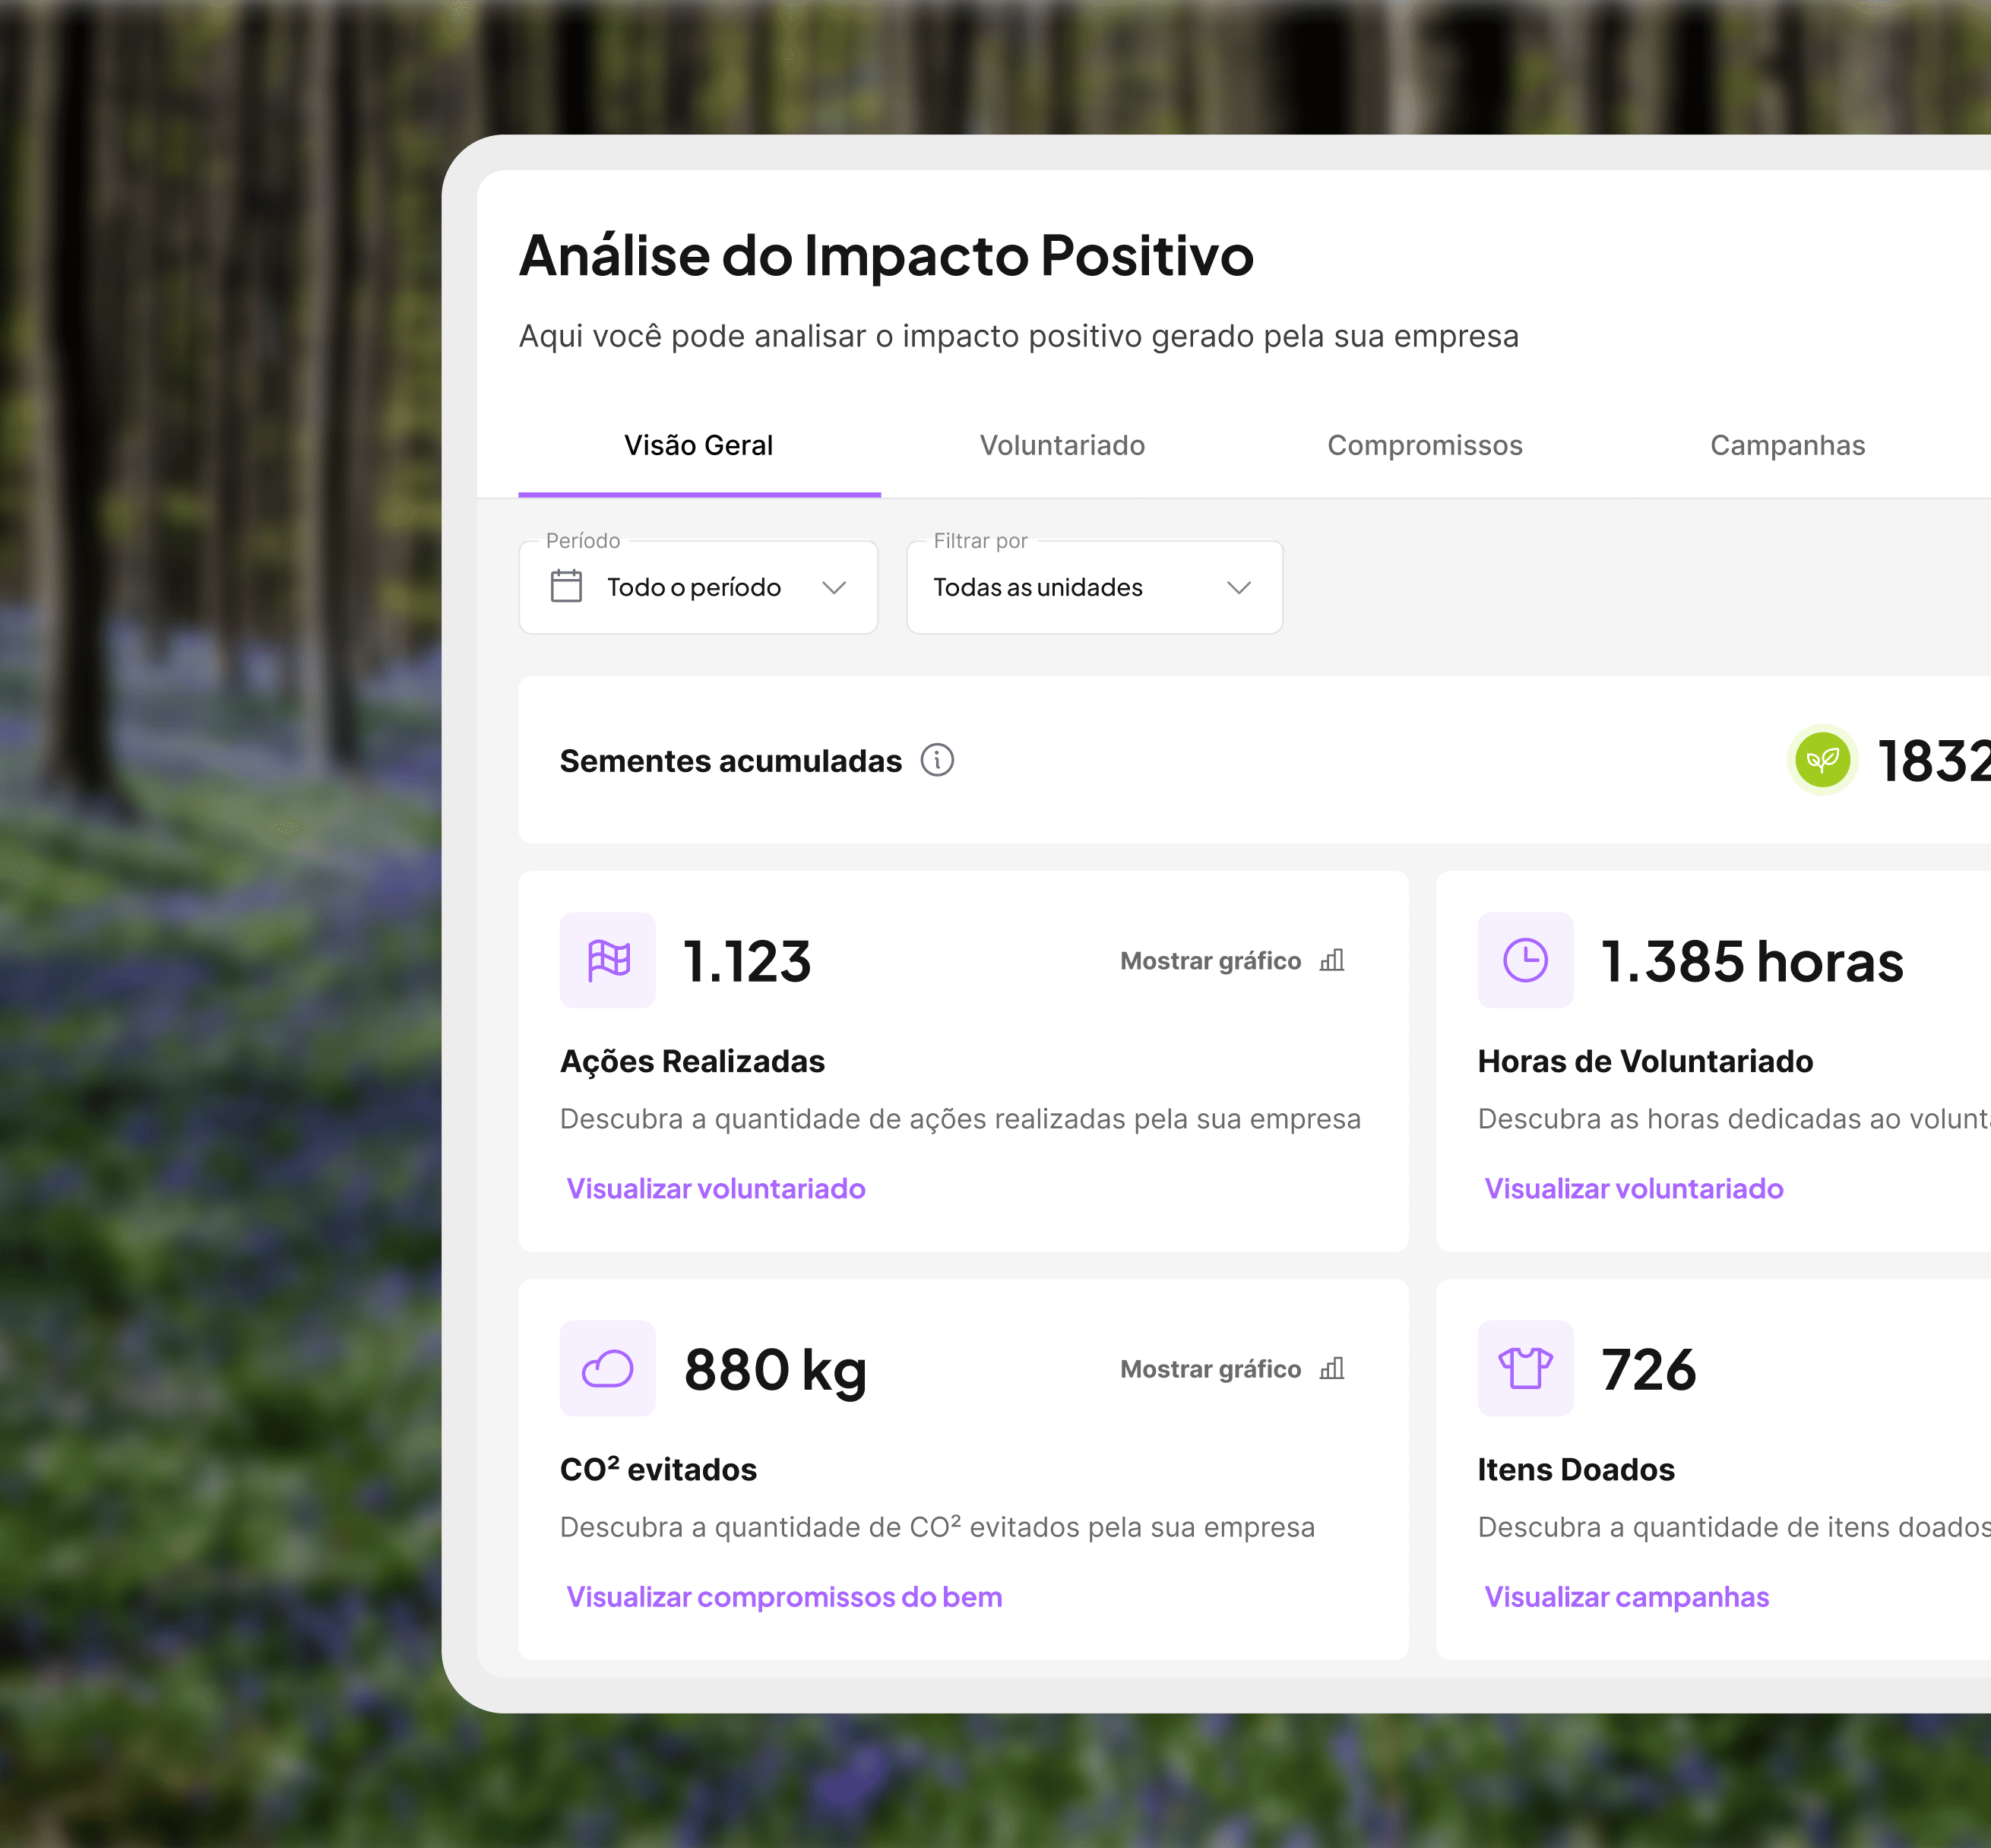Click description 'Descubra a quantidade de CO² evitados'
Screen dimensions: 1991x1848
tap(937, 1527)
